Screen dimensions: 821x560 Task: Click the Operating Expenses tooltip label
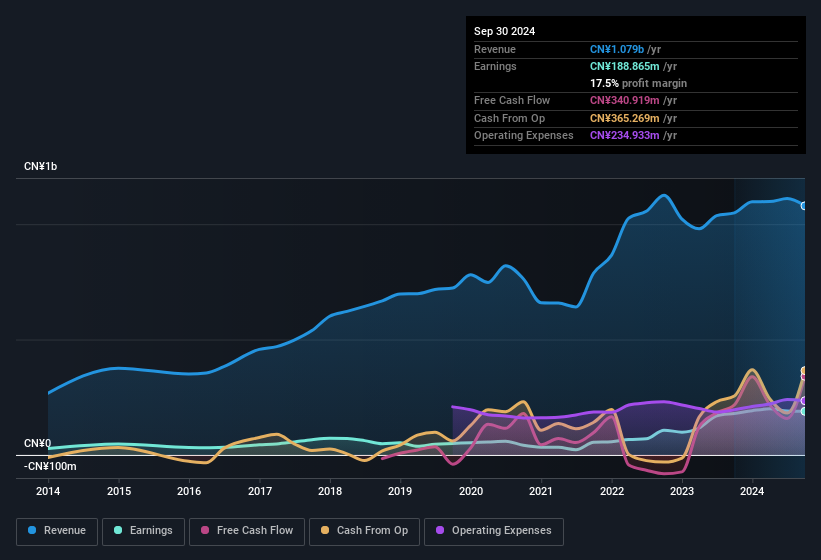524,135
